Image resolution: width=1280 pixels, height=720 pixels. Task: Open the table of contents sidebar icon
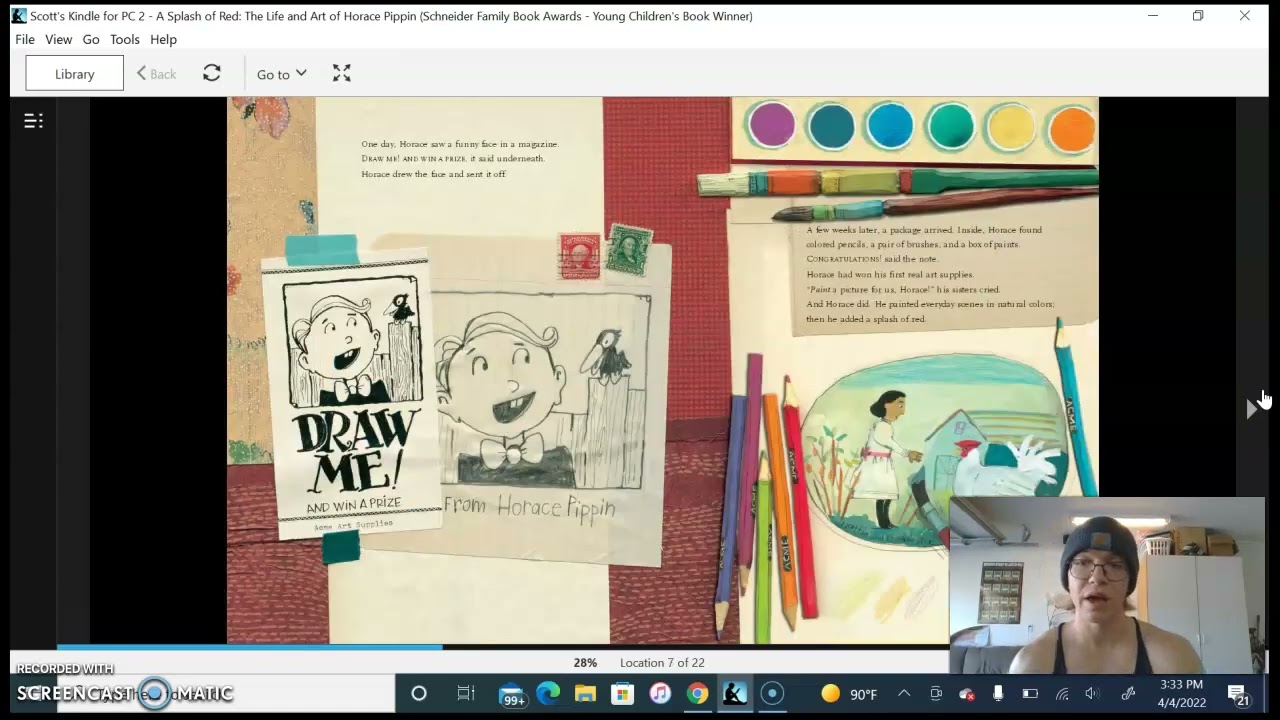pyautogui.click(x=34, y=121)
